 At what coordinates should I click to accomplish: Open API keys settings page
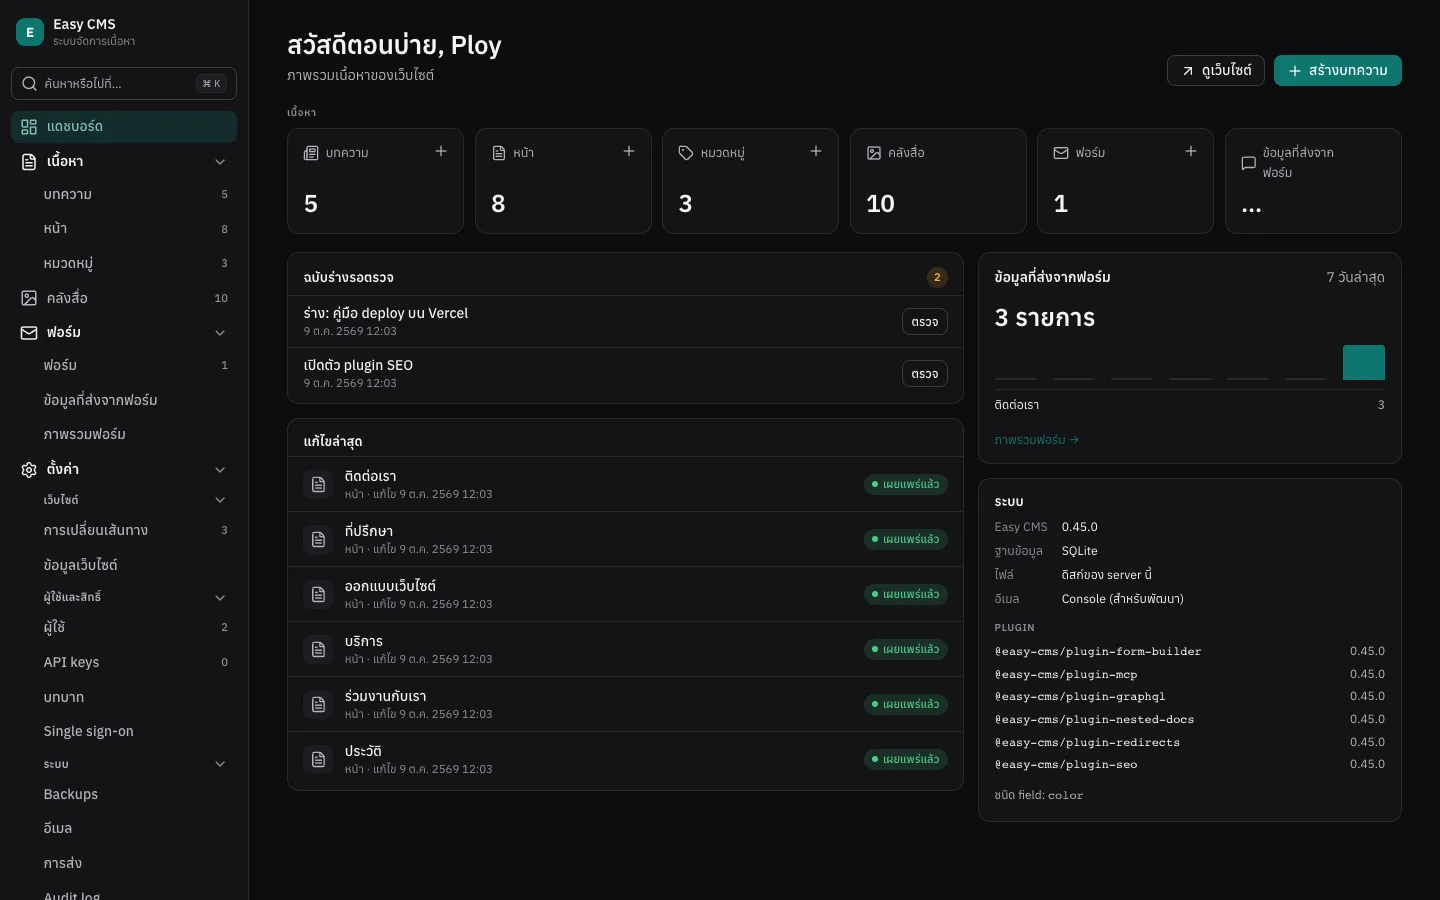click(124, 662)
